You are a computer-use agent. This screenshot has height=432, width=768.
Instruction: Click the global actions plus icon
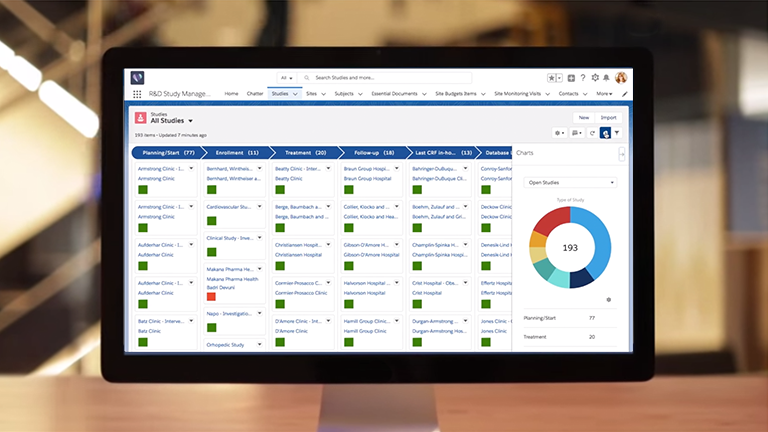click(x=571, y=78)
